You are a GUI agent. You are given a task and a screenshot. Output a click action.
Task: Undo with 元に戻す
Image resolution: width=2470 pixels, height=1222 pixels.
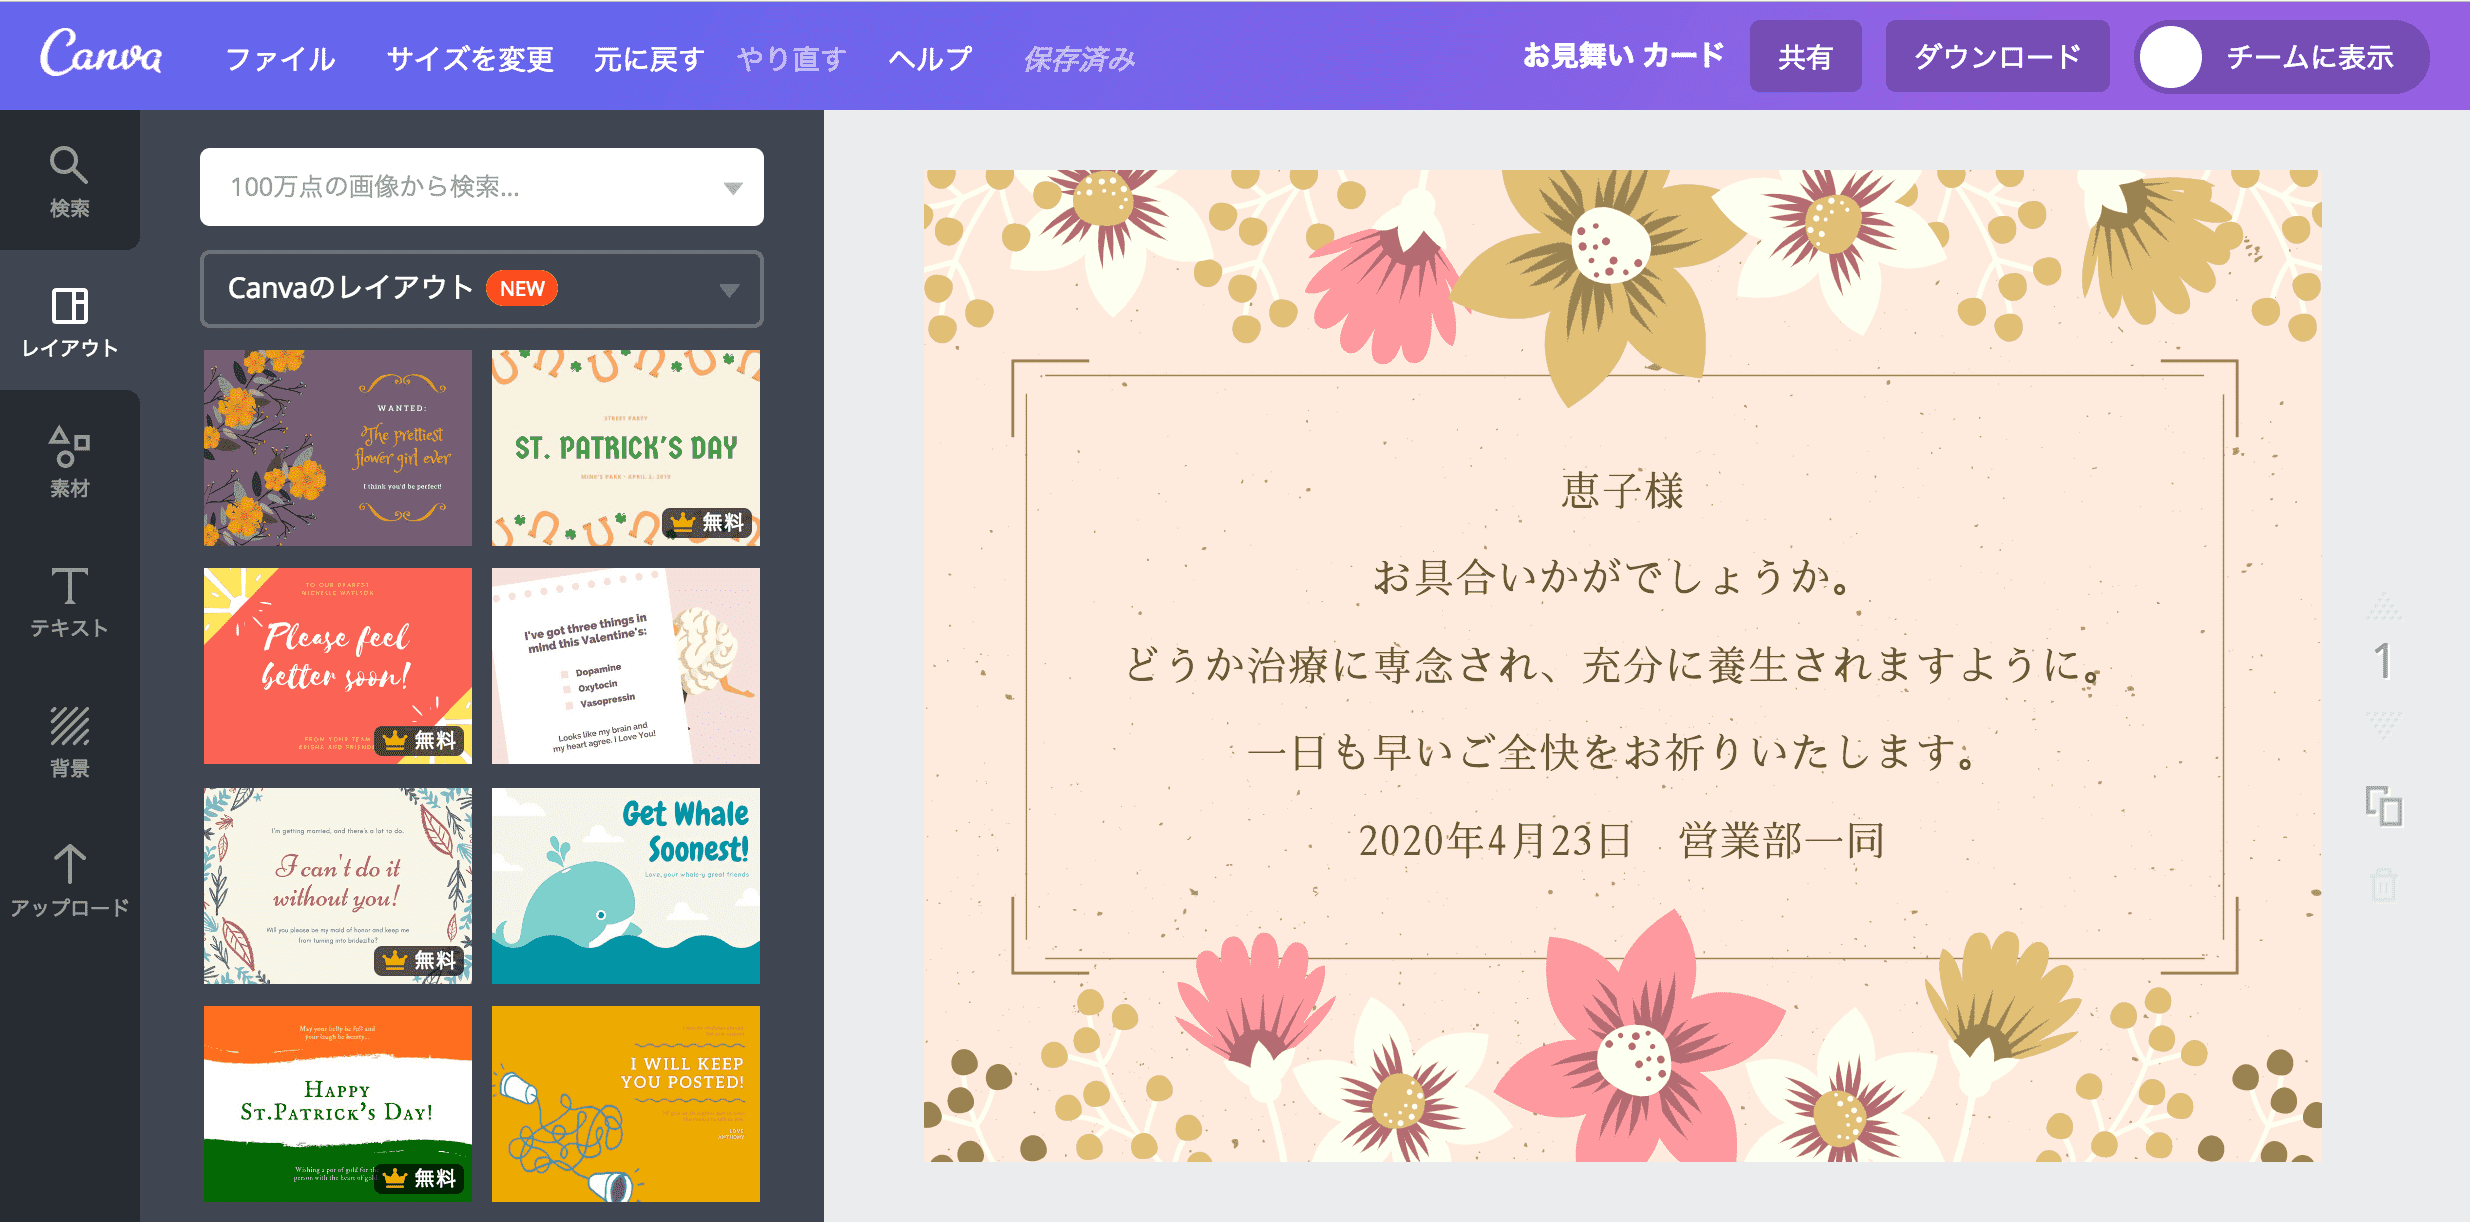tap(648, 58)
